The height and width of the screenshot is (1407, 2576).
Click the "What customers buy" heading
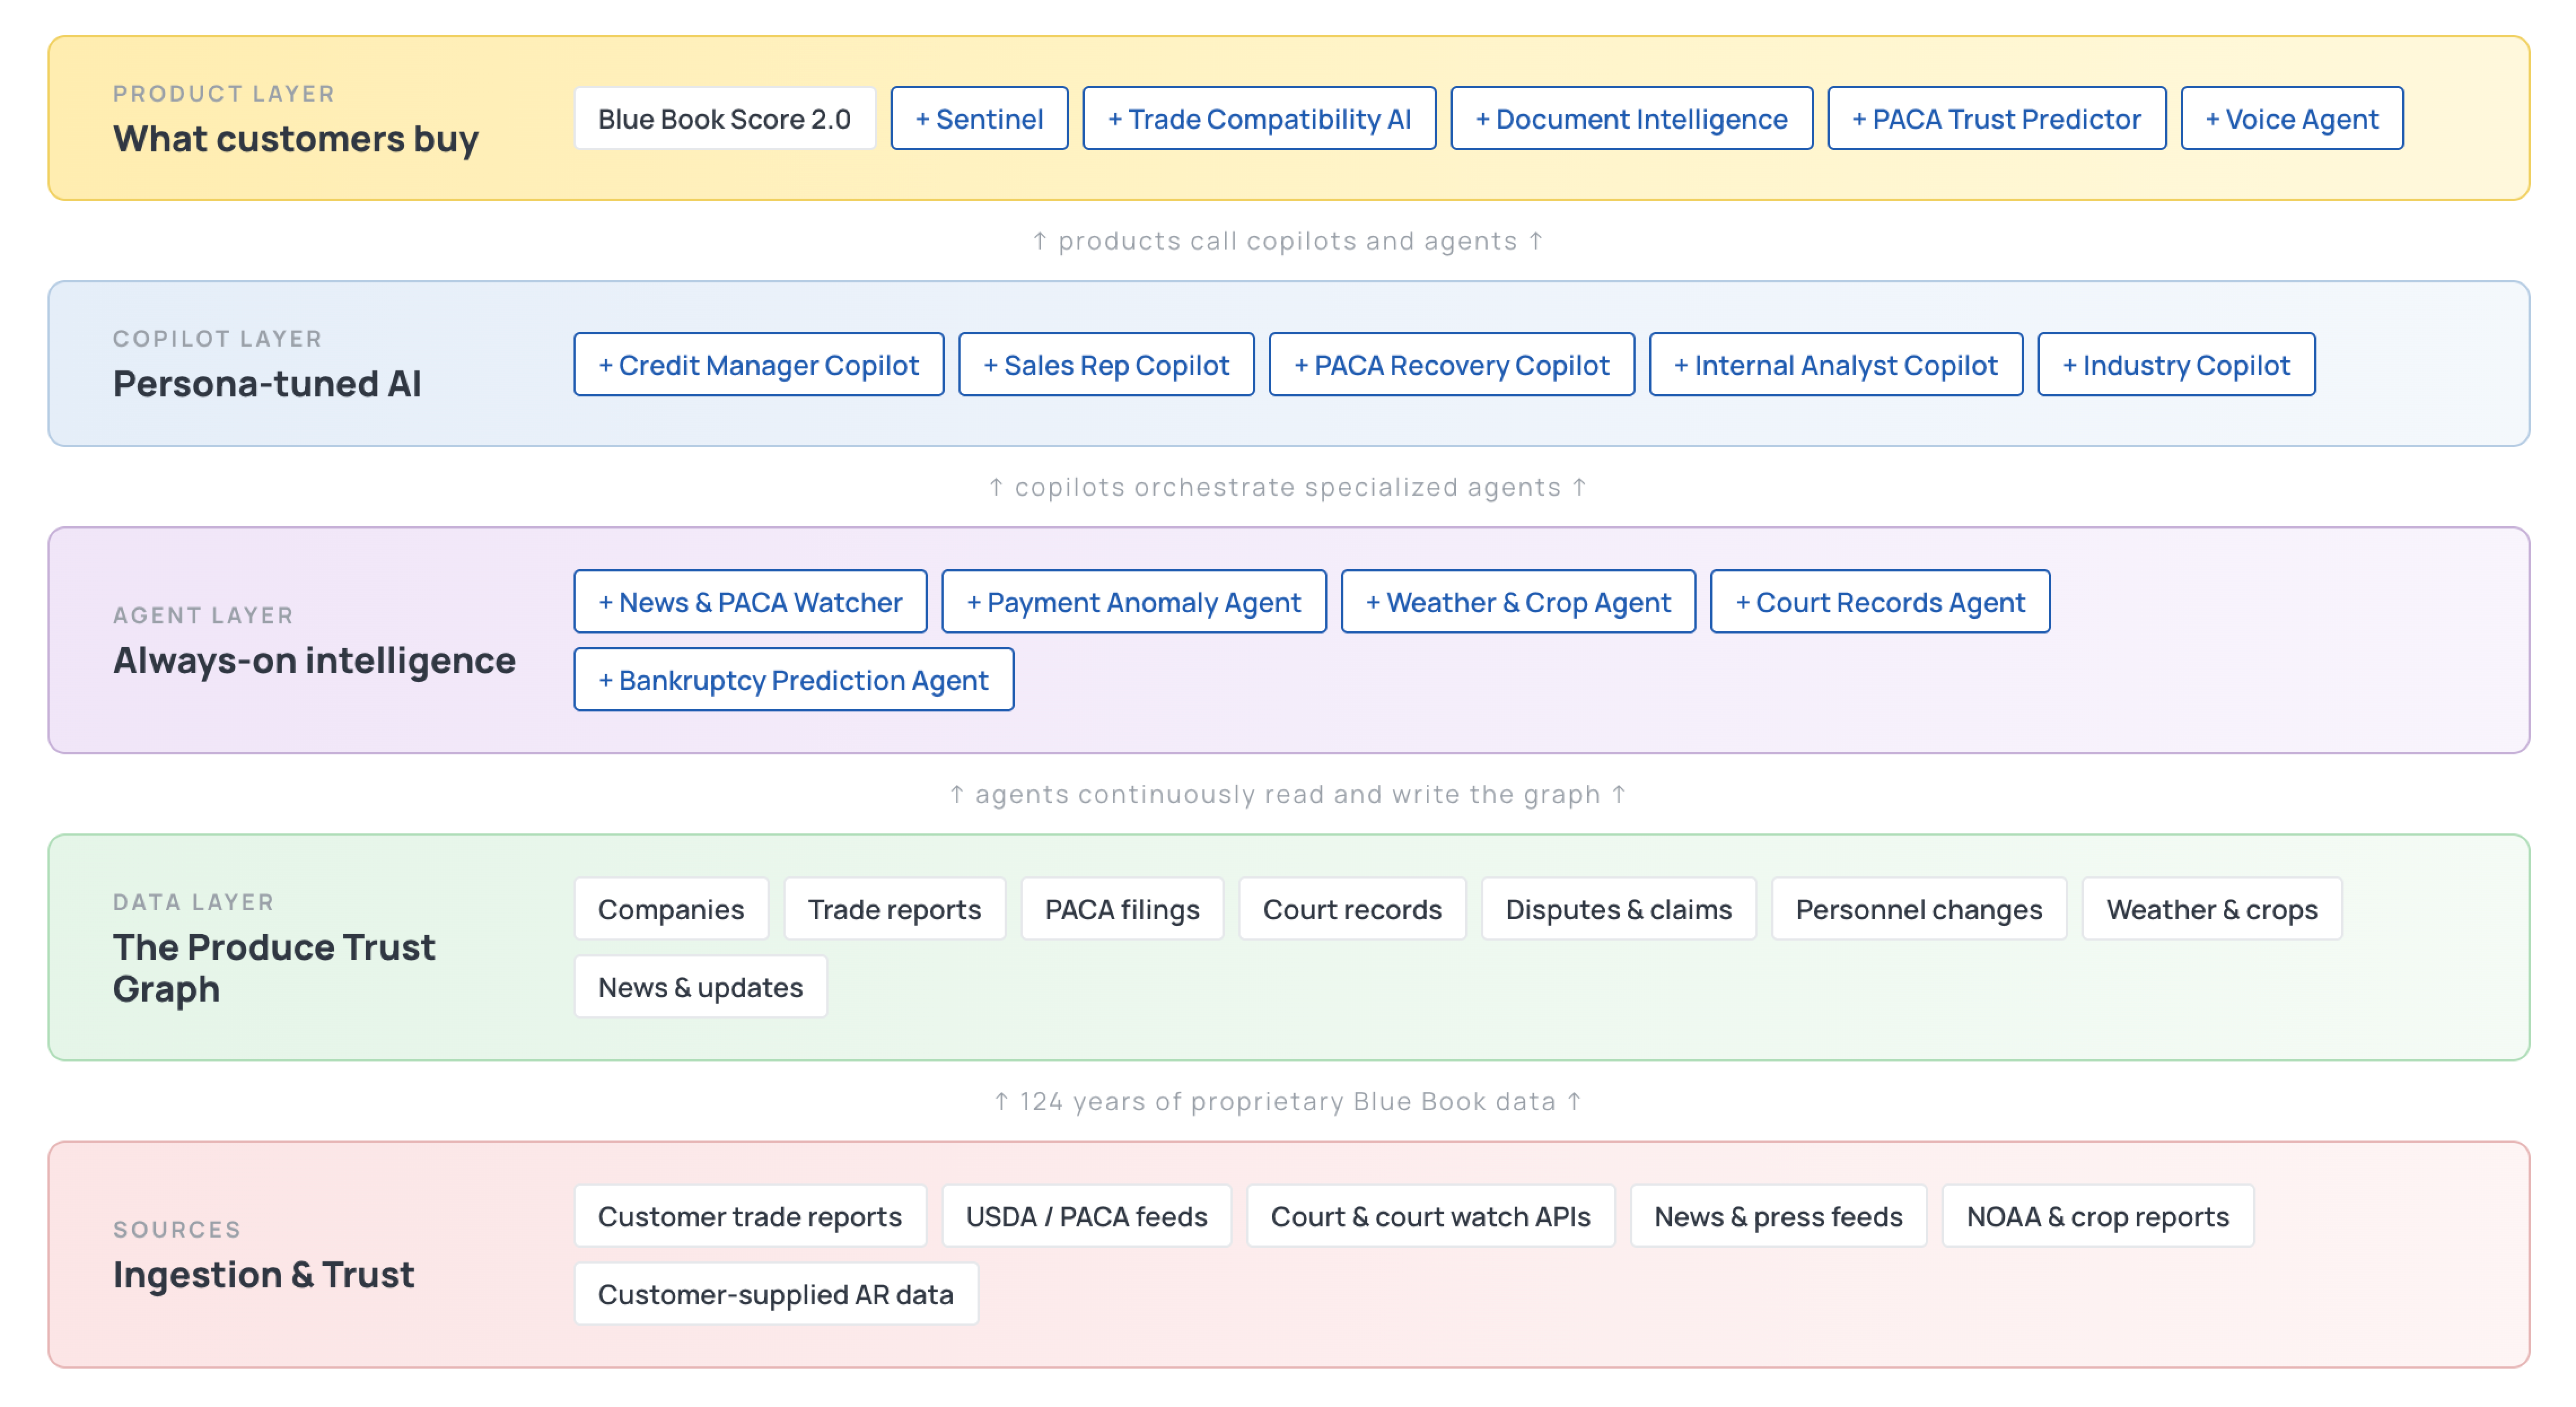pyautogui.click(x=296, y=138)
